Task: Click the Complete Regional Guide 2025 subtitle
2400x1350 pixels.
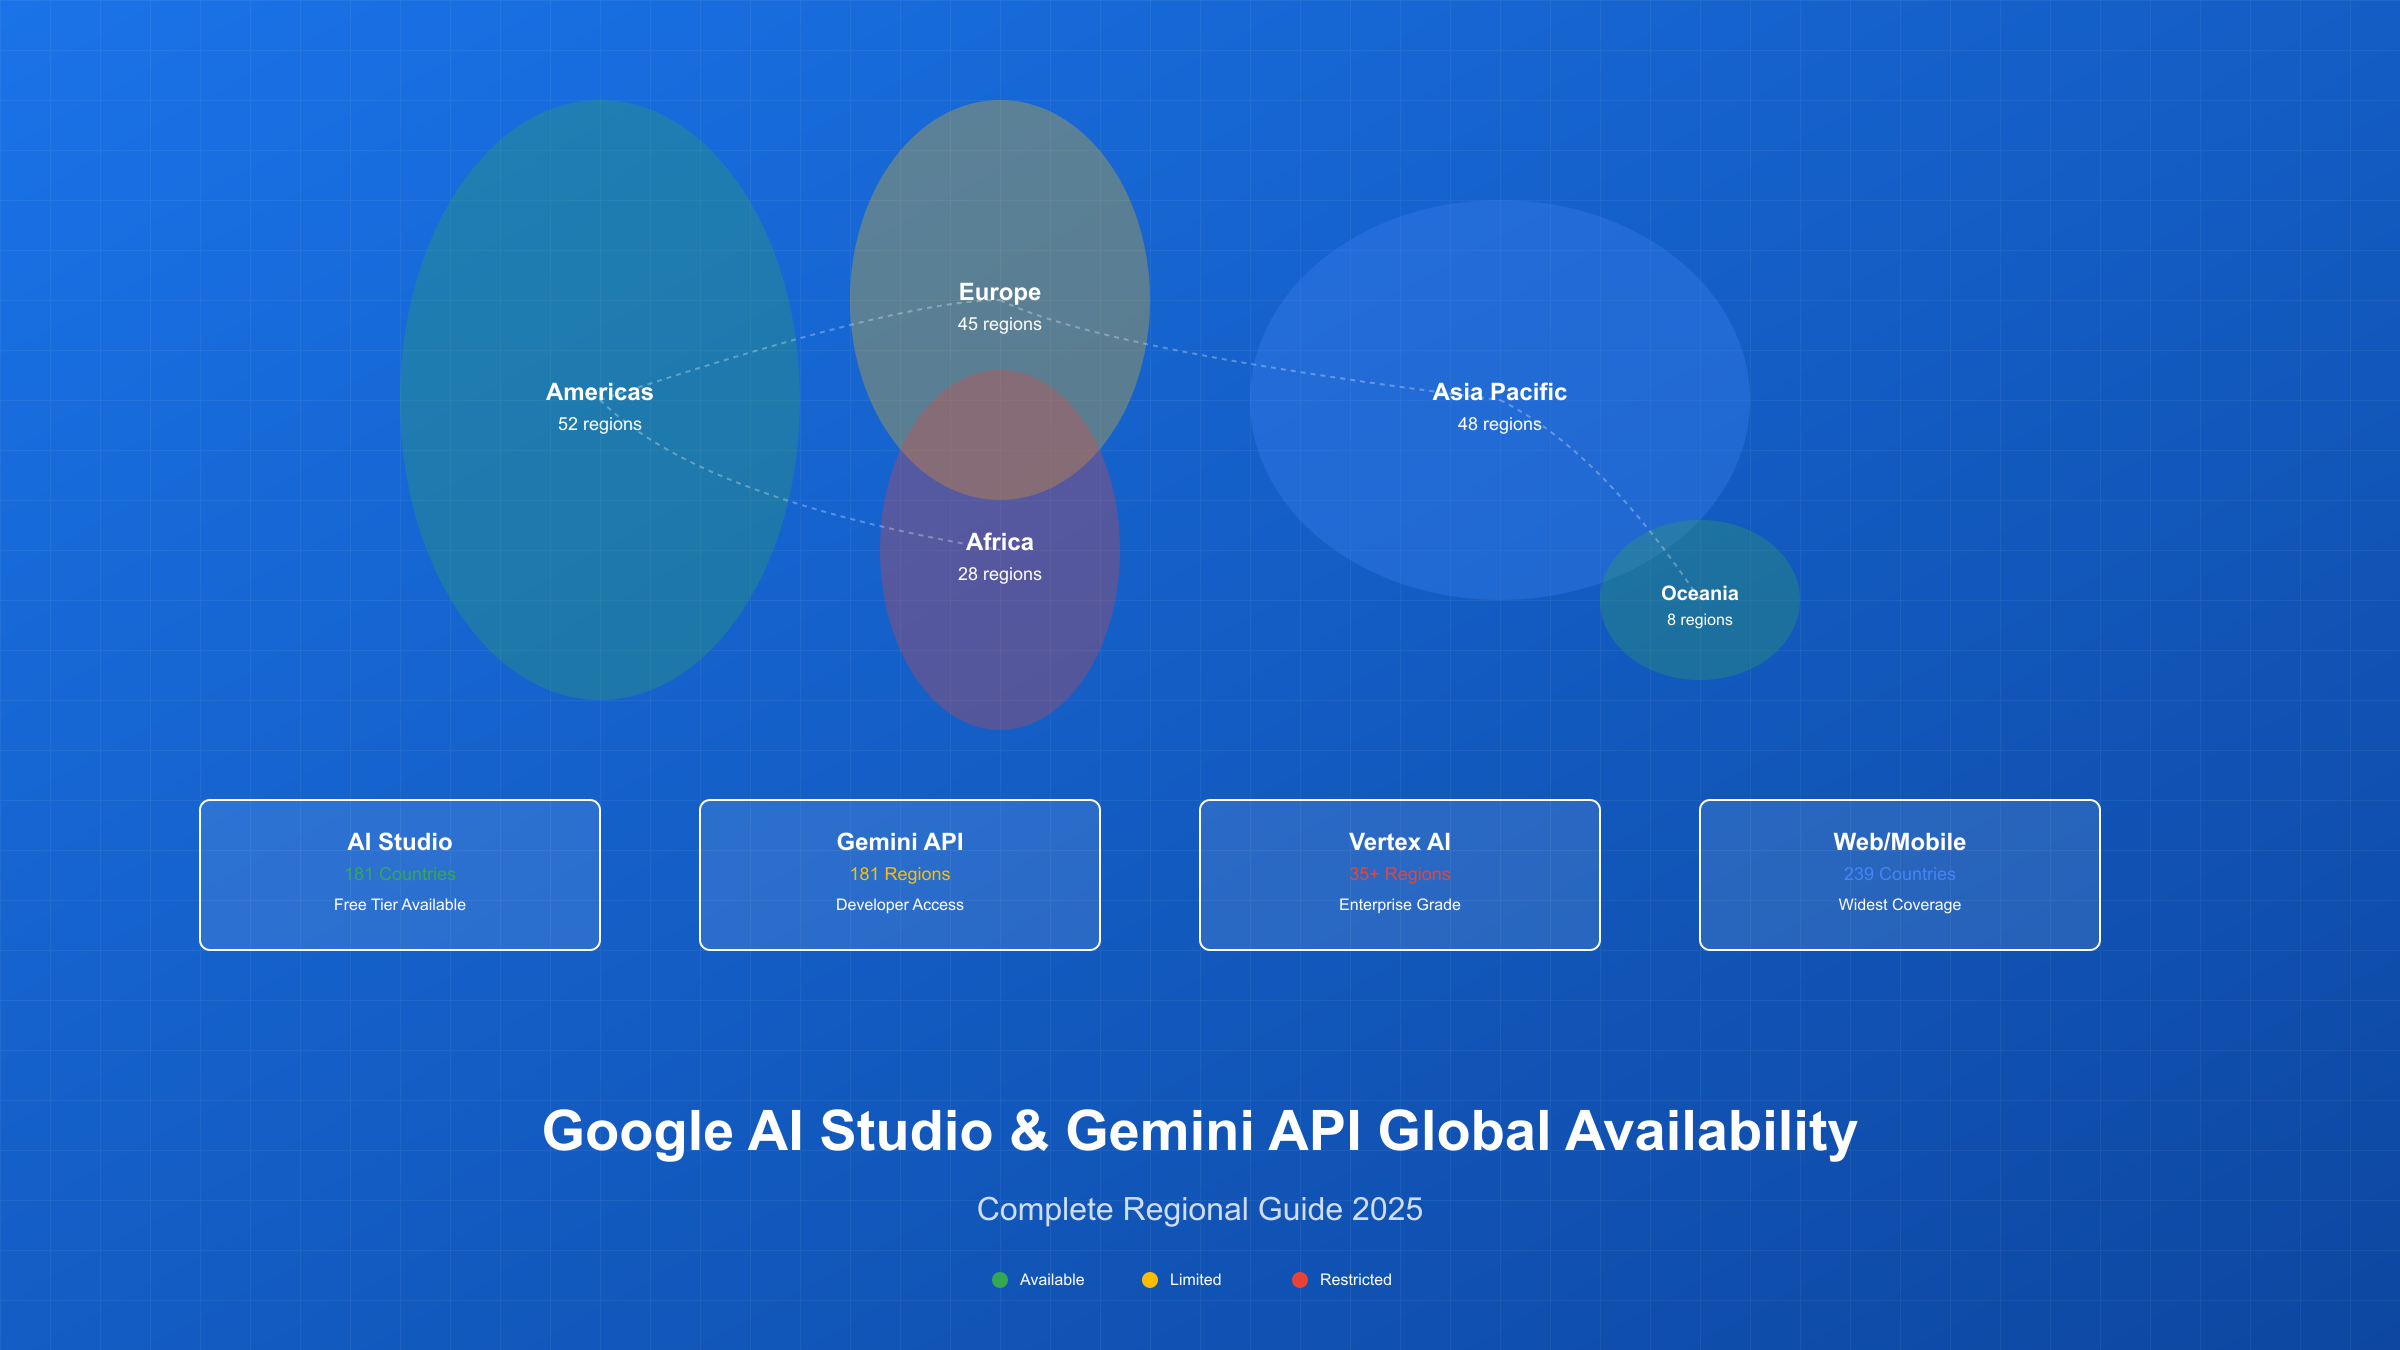Action: tap(1200, 1208)
